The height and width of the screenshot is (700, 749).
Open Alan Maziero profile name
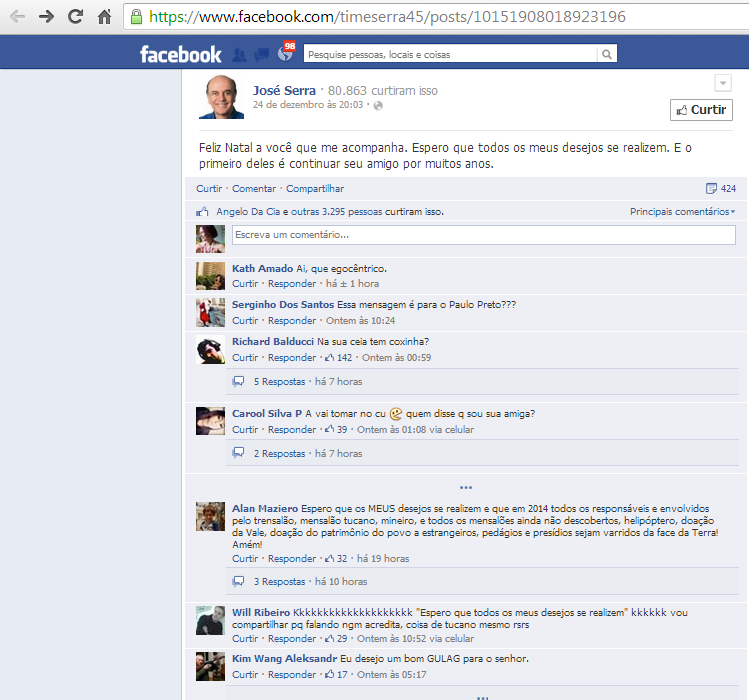[265, 508]
